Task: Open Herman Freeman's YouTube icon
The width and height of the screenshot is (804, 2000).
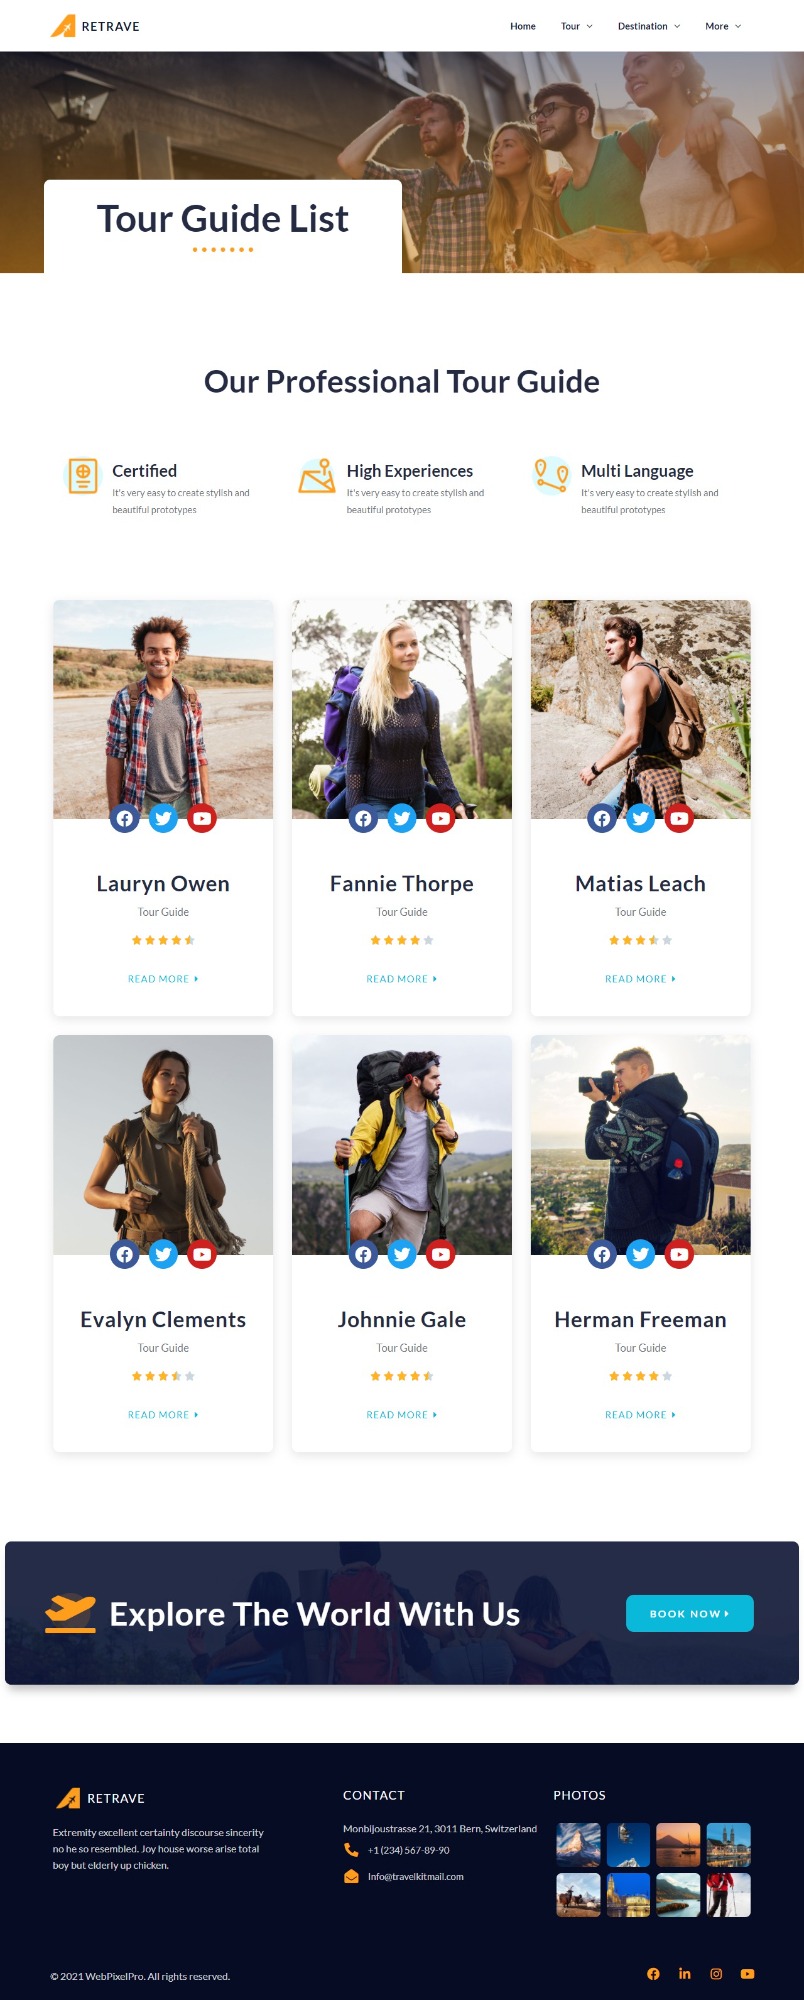Action: click(679, 1254)
